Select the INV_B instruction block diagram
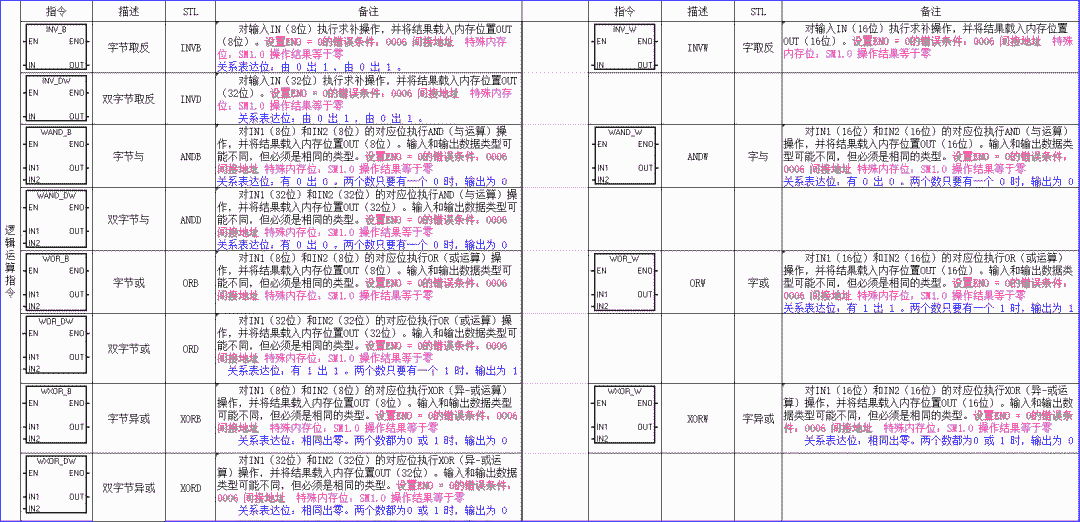Screen dimensions: 1080x522 (x=56, y=47)
